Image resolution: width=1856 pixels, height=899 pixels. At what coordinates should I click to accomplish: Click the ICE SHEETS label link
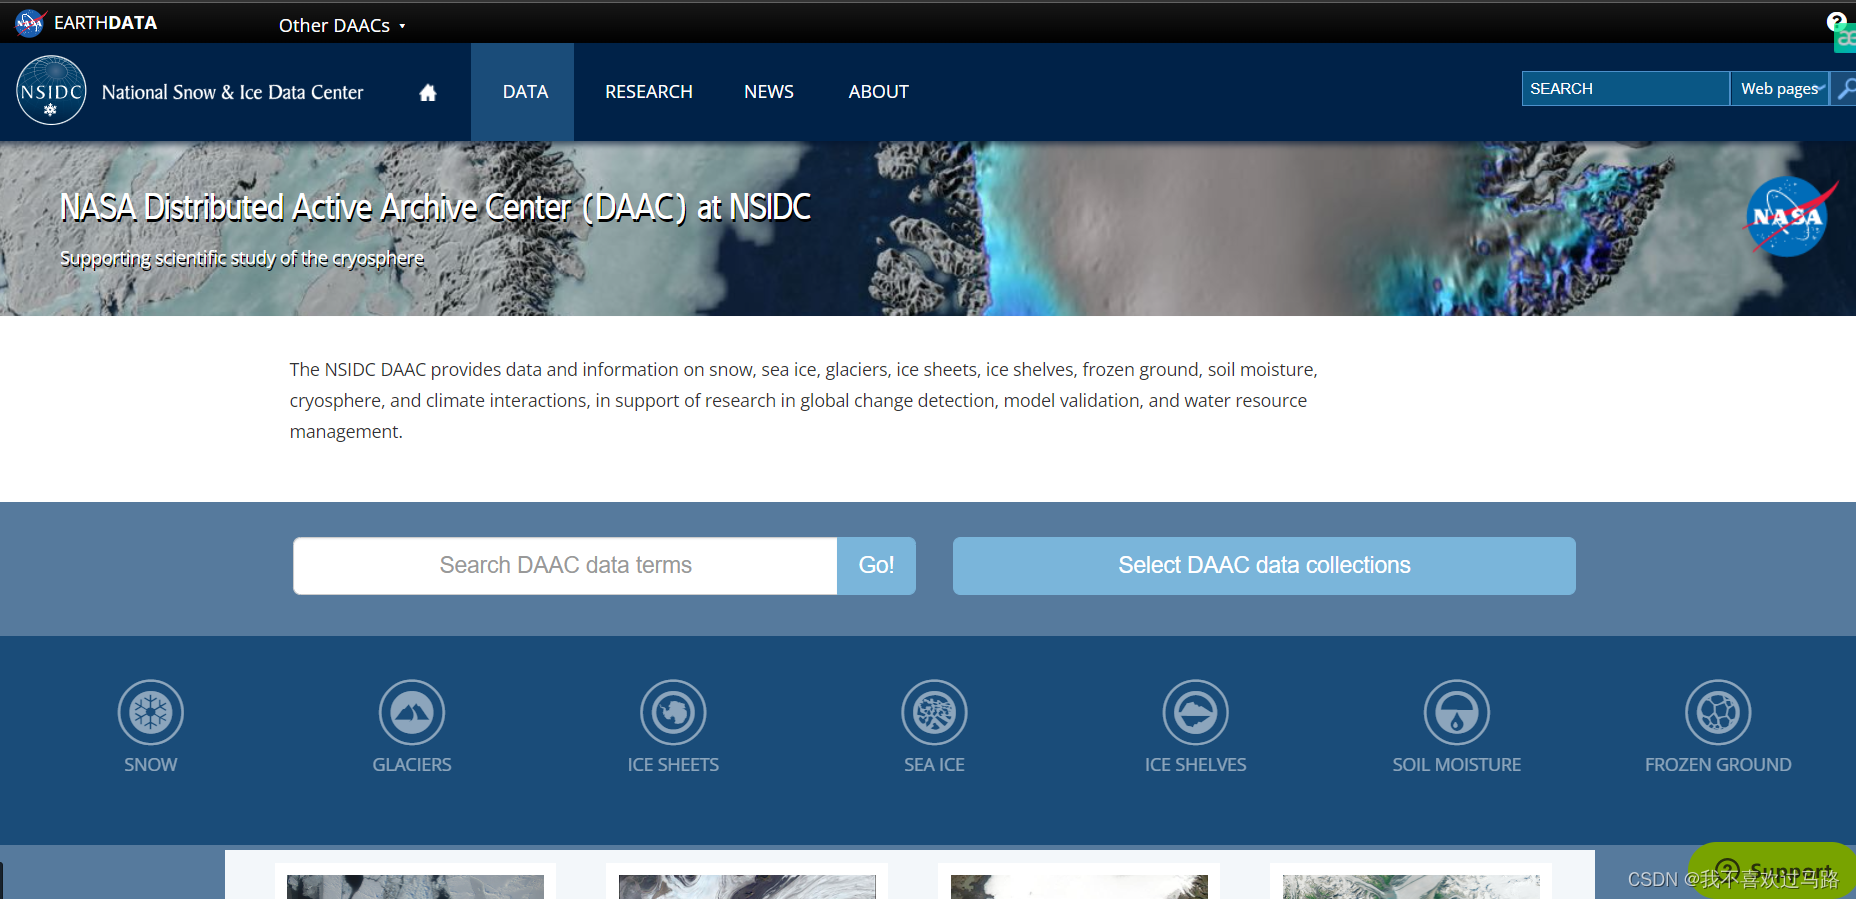[673, 765]
